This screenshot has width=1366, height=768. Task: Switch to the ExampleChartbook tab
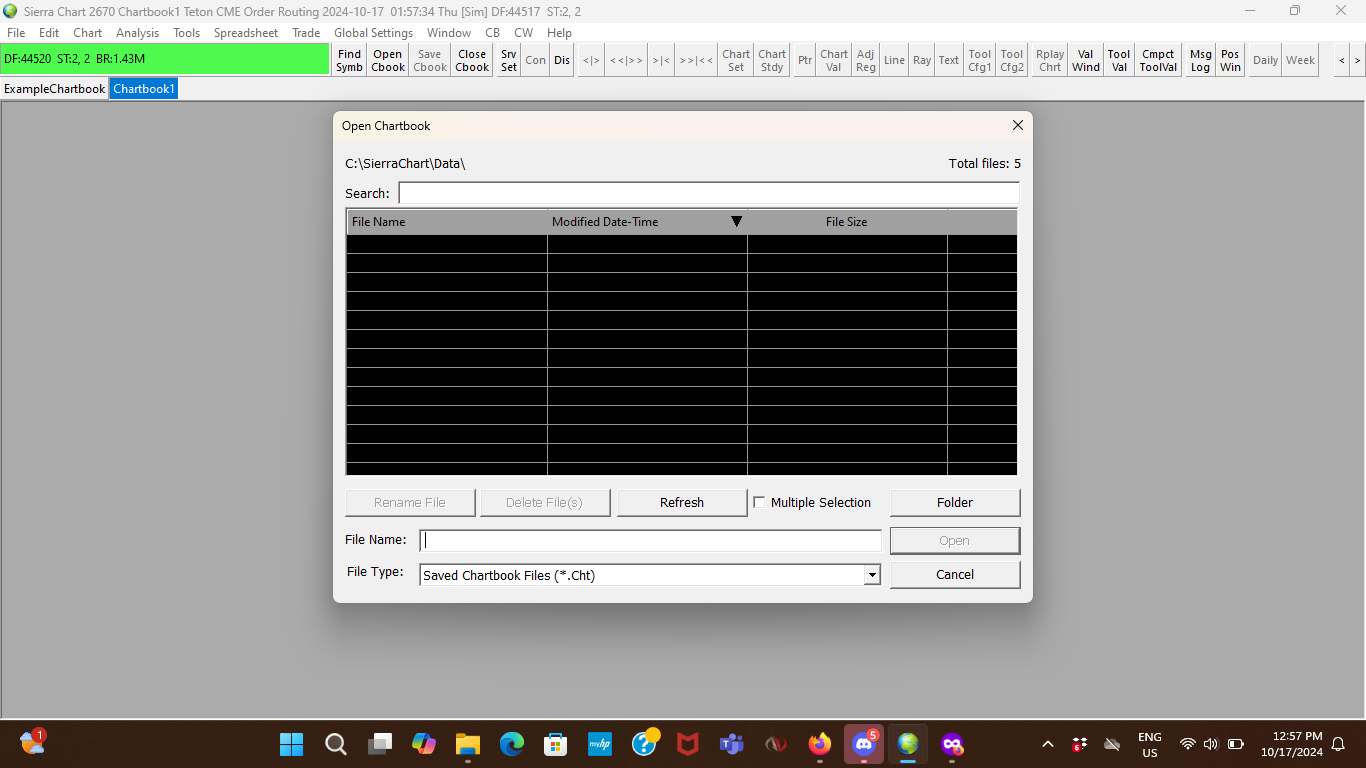point(55,89)
